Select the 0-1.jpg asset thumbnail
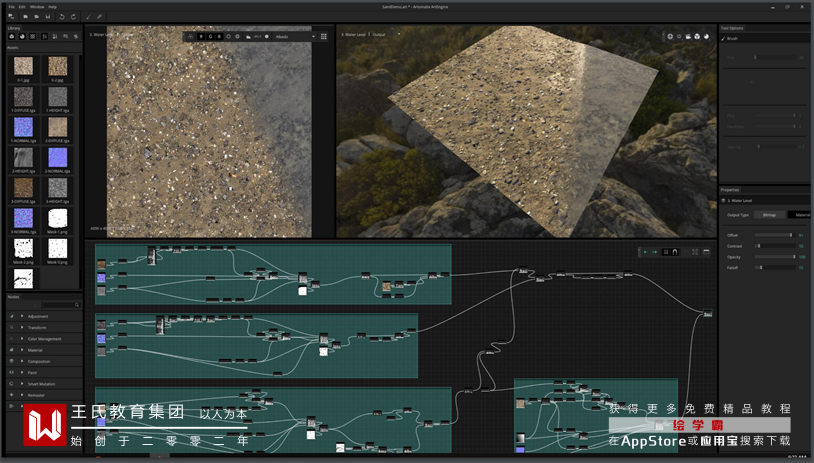This screenshot has width=814, height=463. pyautogui.click(x=23, y=66)
